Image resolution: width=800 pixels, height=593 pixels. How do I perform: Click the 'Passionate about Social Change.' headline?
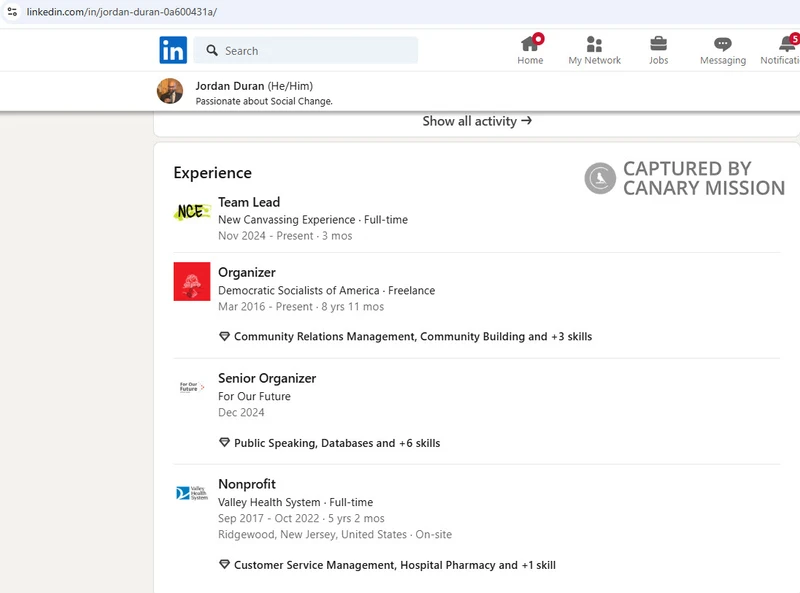pos(264,101)
